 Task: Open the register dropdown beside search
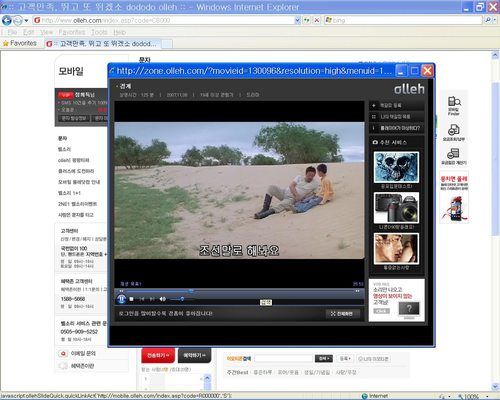[x=345, y=359]
